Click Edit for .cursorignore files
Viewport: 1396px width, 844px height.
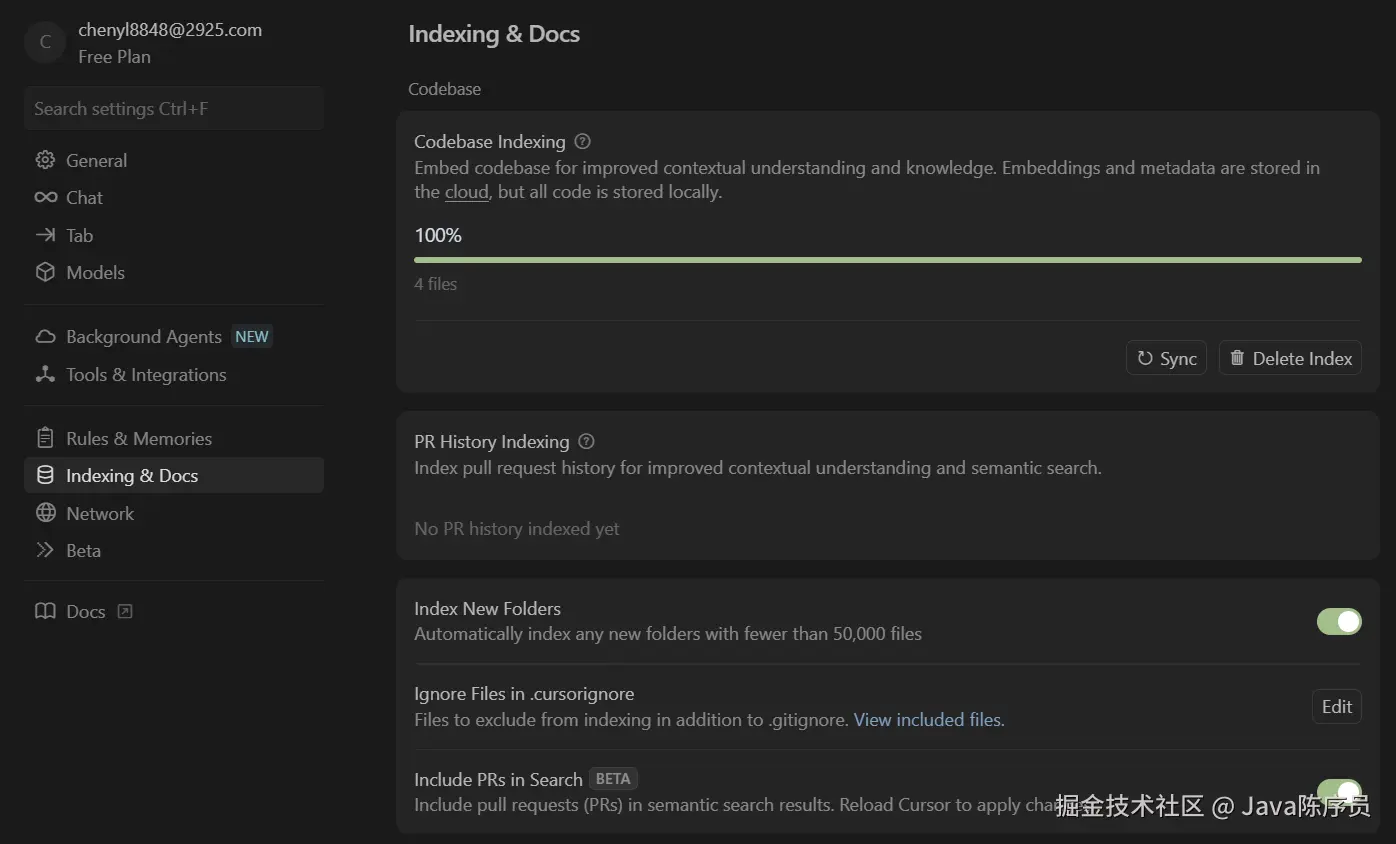1336,706
